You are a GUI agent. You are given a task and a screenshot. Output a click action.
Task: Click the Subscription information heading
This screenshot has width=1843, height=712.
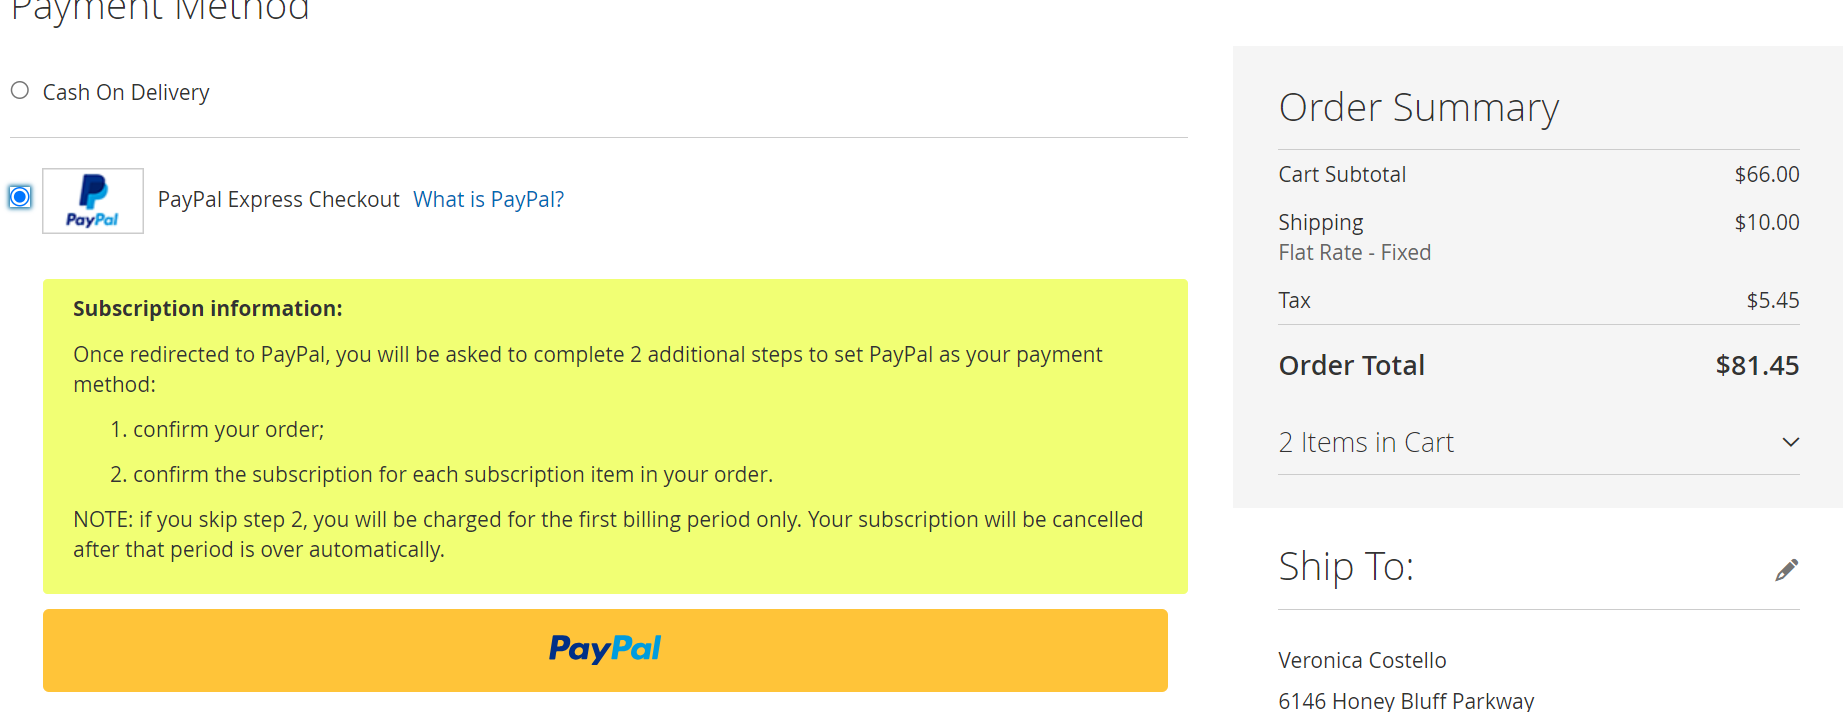(208, 308)
